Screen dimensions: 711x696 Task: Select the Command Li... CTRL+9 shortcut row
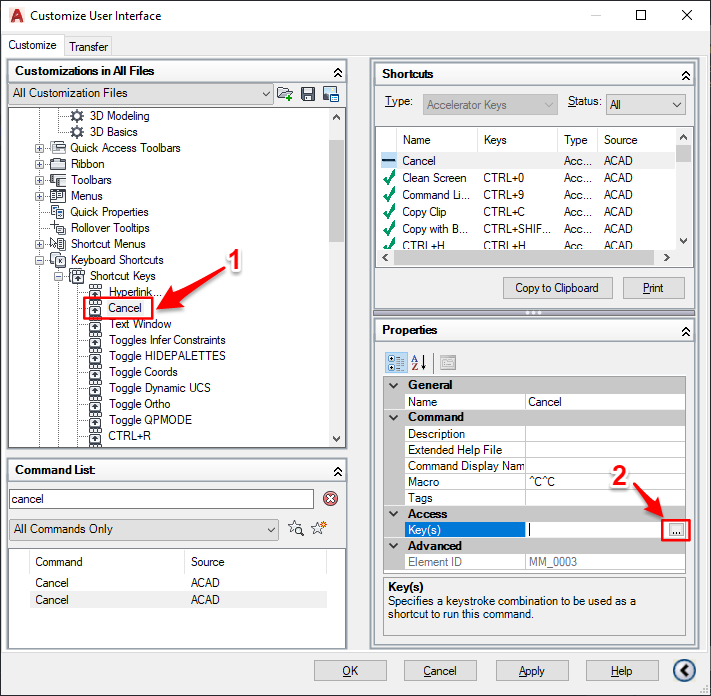[527, 195]
